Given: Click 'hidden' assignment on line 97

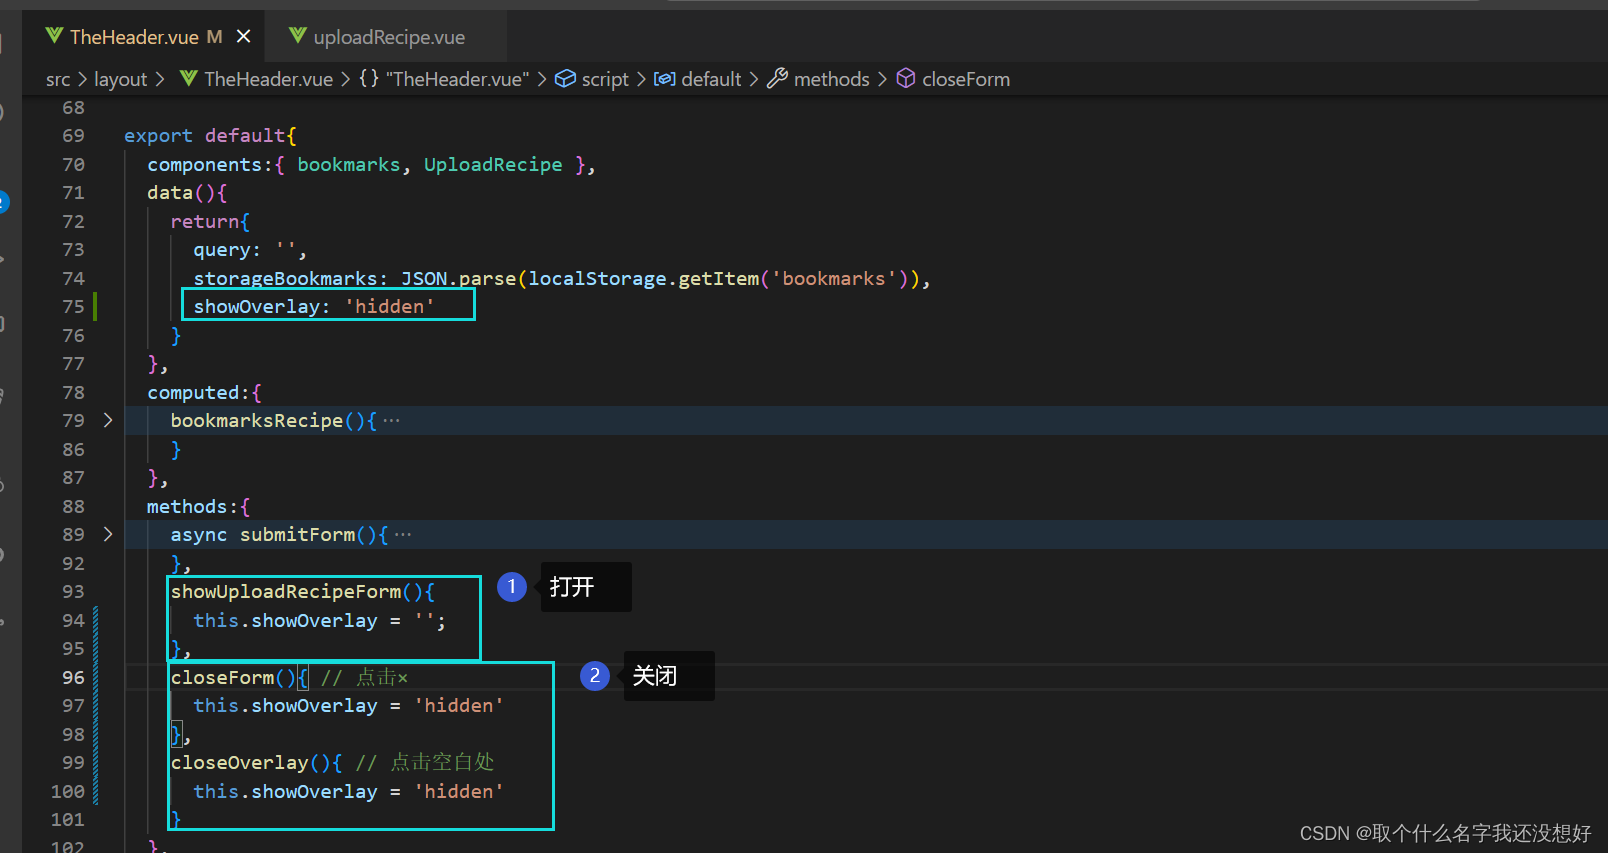Looking at the screenshot, I should [x=459, y=706].
